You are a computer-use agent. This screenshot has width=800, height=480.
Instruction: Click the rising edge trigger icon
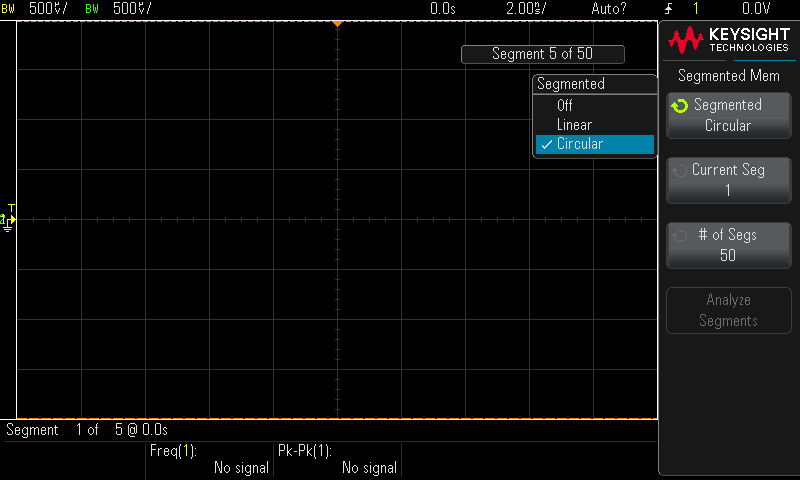coord(667,9)
